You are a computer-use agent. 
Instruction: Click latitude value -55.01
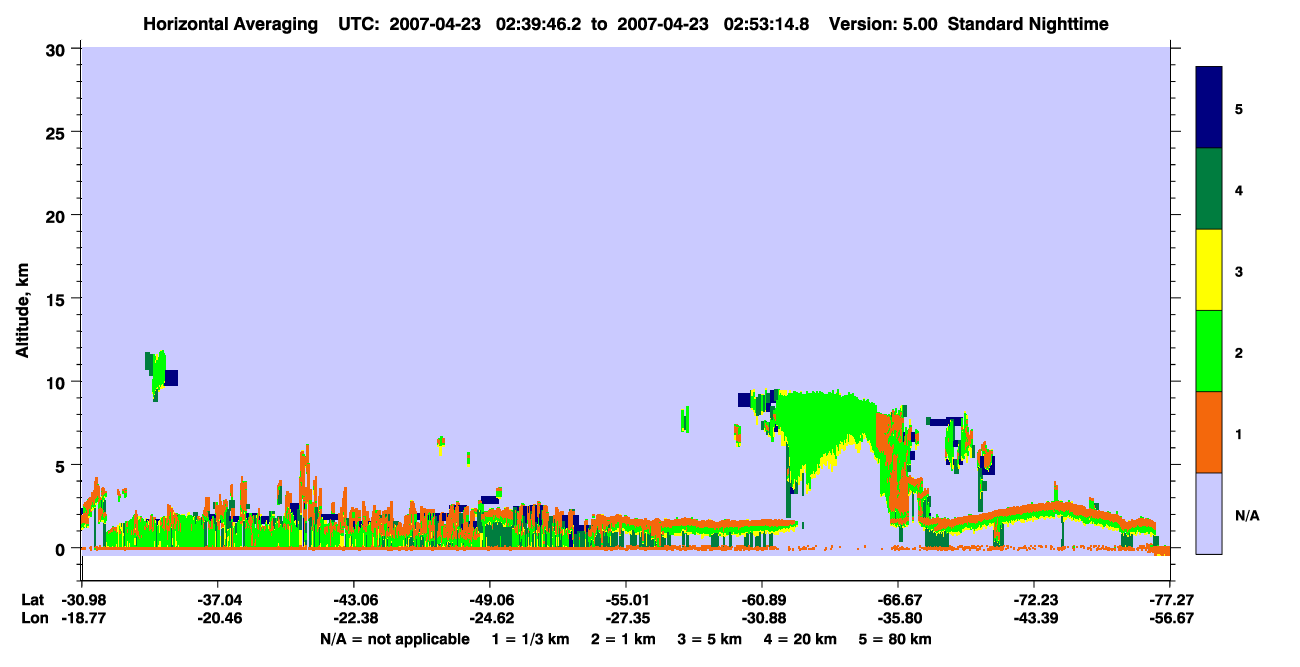tap(625, 600)
